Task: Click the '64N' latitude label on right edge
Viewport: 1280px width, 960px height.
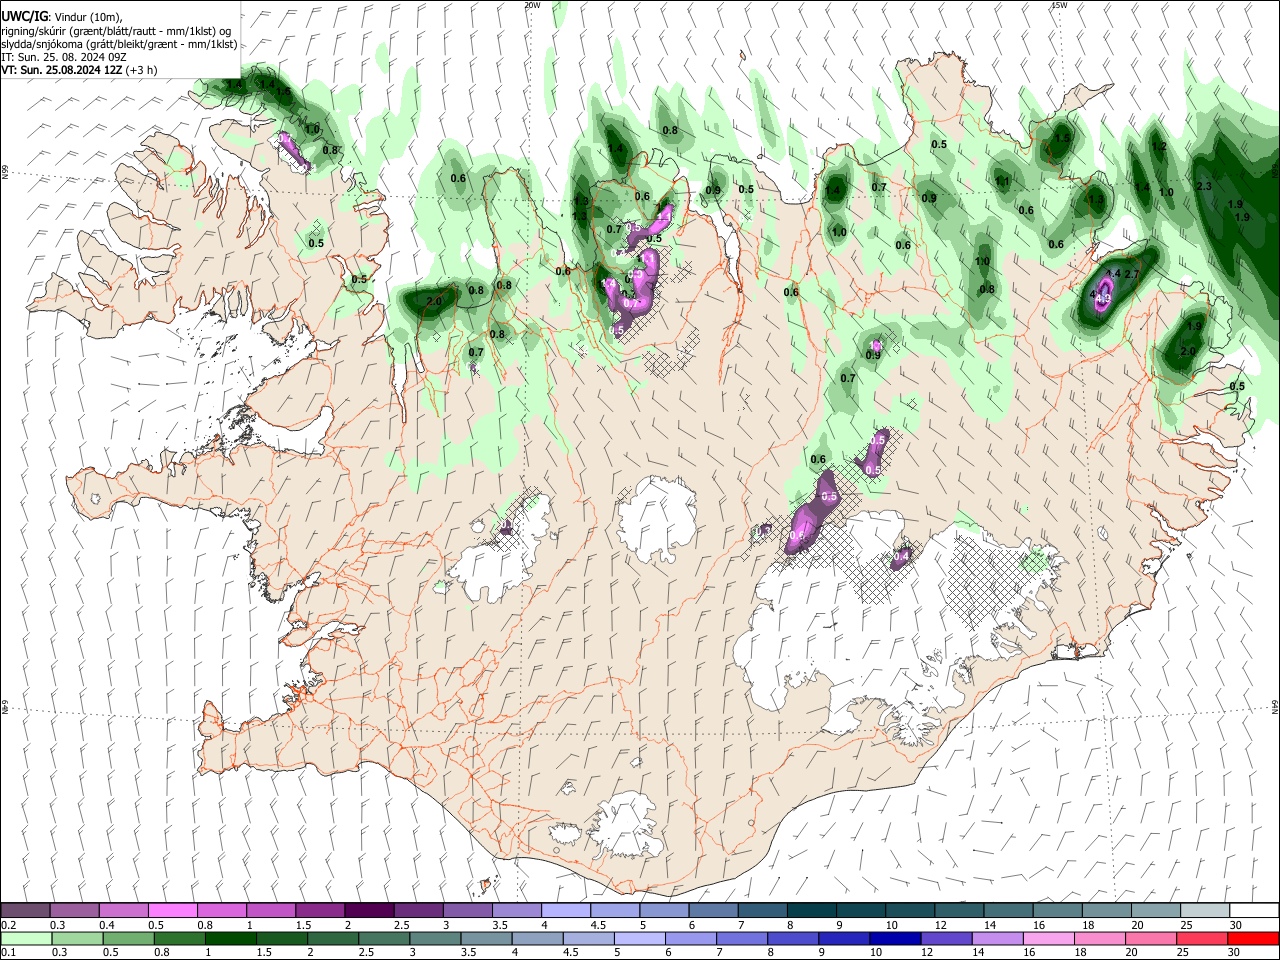Action: [1275, 706]
